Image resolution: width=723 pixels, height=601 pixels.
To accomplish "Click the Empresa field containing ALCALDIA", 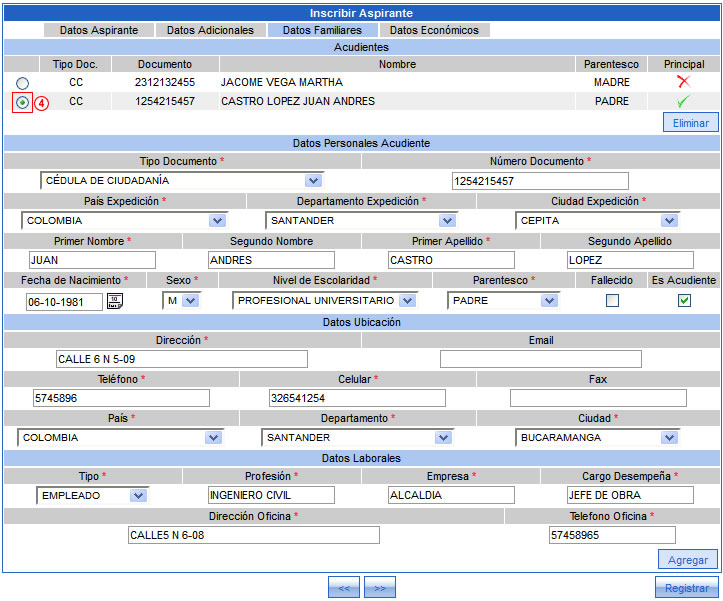I will [x=451, y=495].
